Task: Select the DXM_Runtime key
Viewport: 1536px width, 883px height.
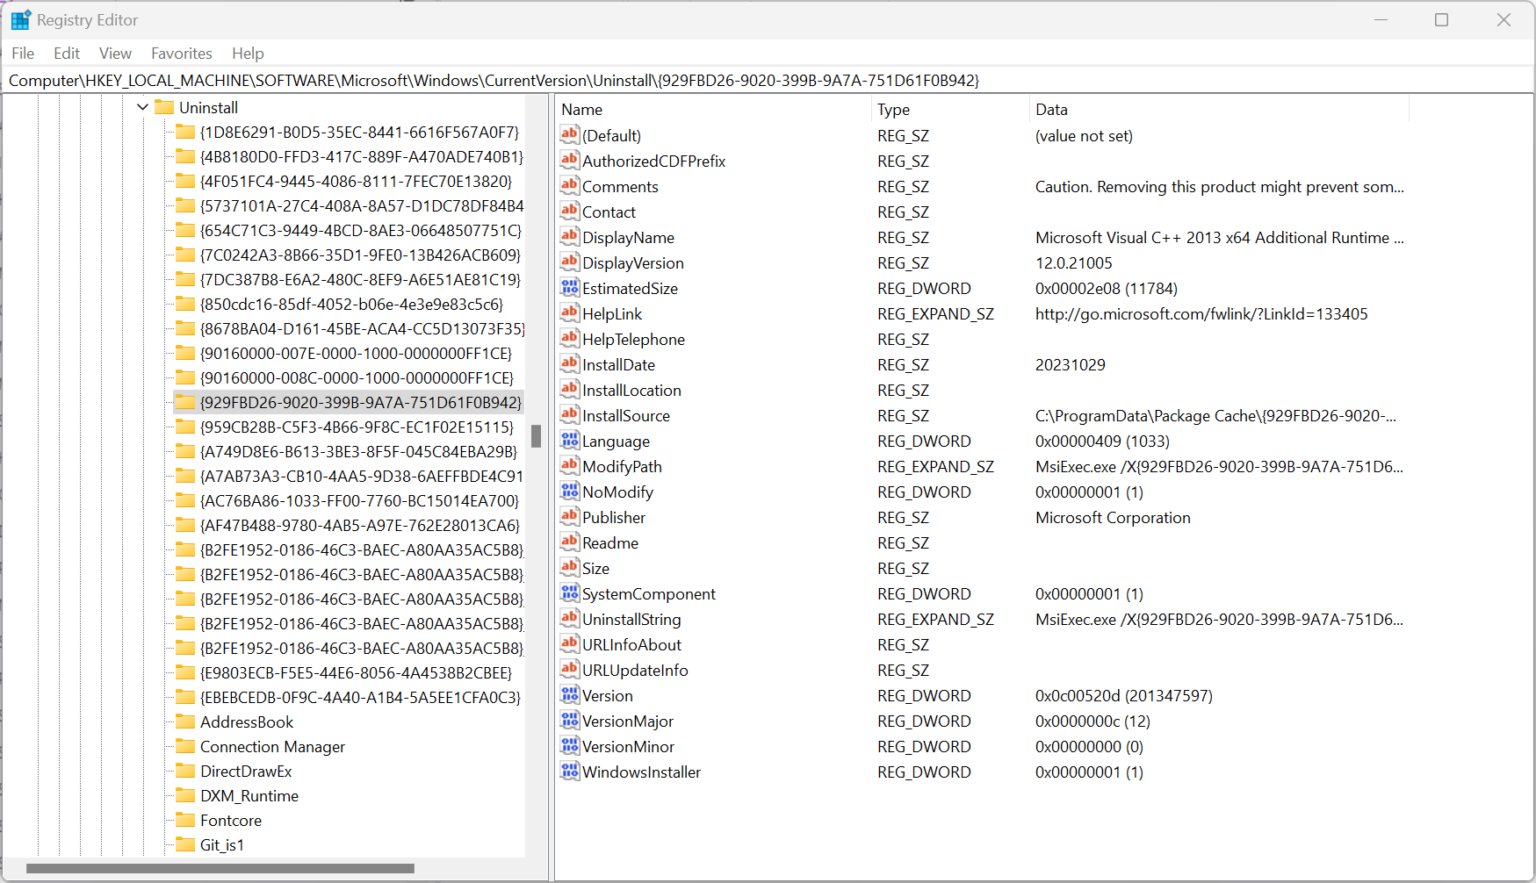Action: 249,796
